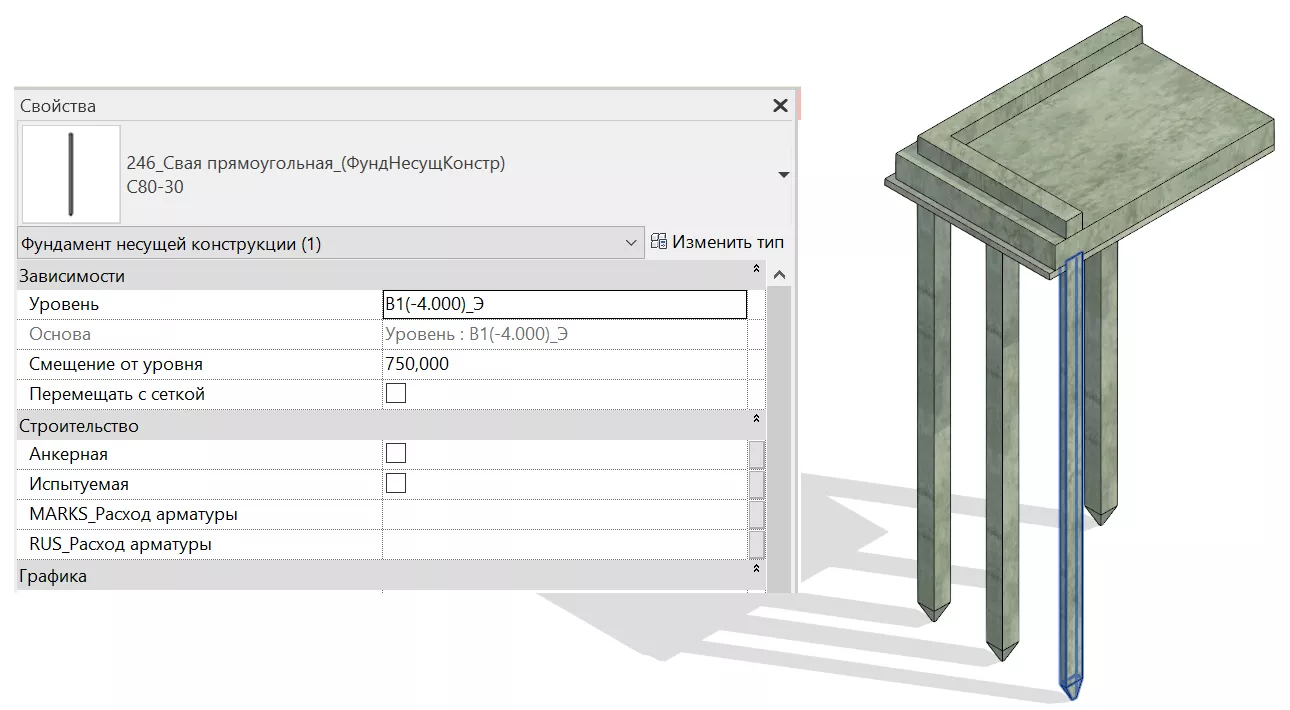The height and width of the screenshot is (710, 1290).
Task: Tick the Анкерная checkbox
Action: [396, 454]
